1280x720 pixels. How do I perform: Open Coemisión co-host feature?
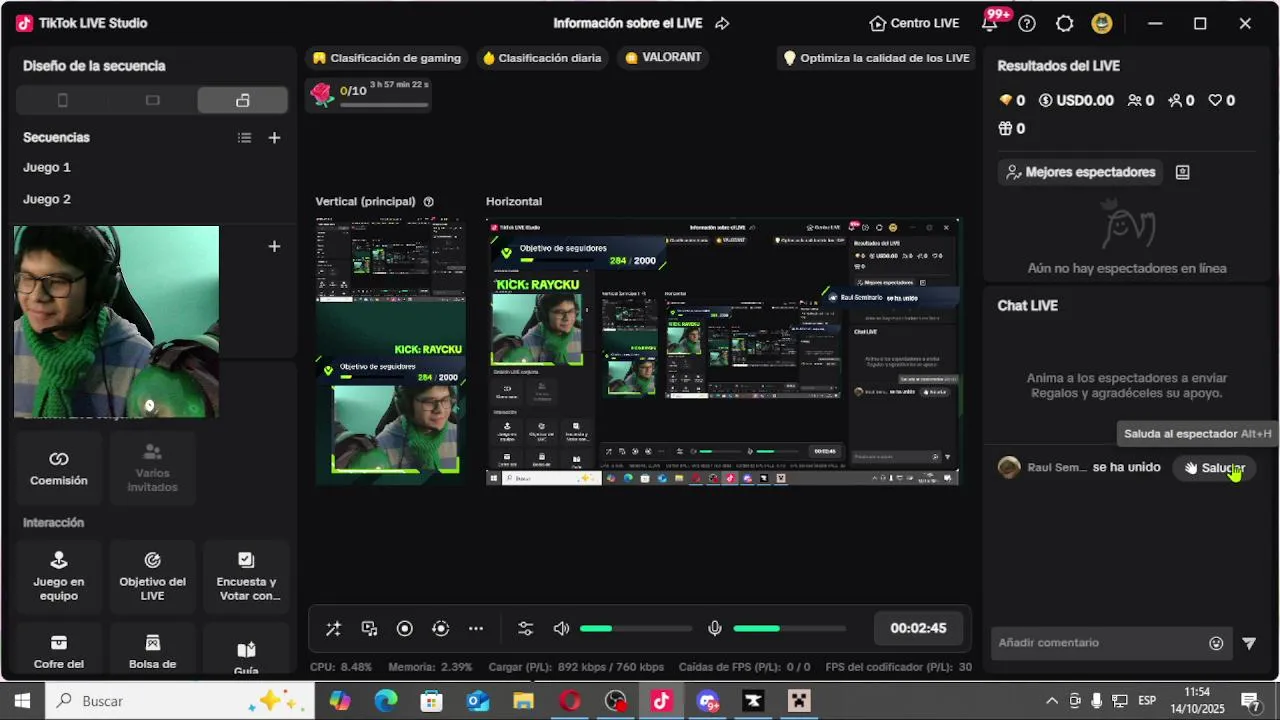click(x=59, y=469)
